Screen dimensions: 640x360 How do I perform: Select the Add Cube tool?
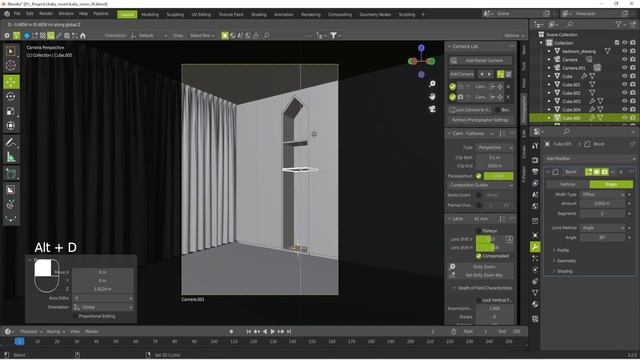pos(11,173)
